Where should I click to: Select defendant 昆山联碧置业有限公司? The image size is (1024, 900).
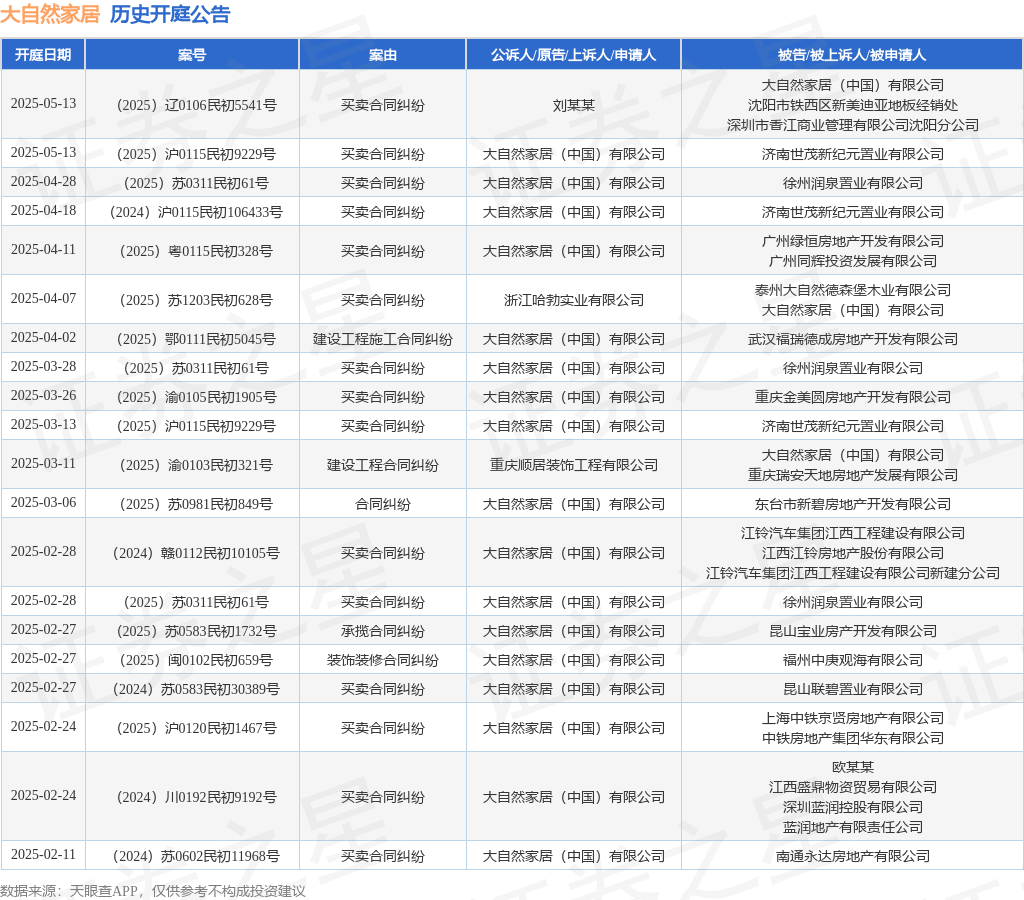[x=852, y=689]
